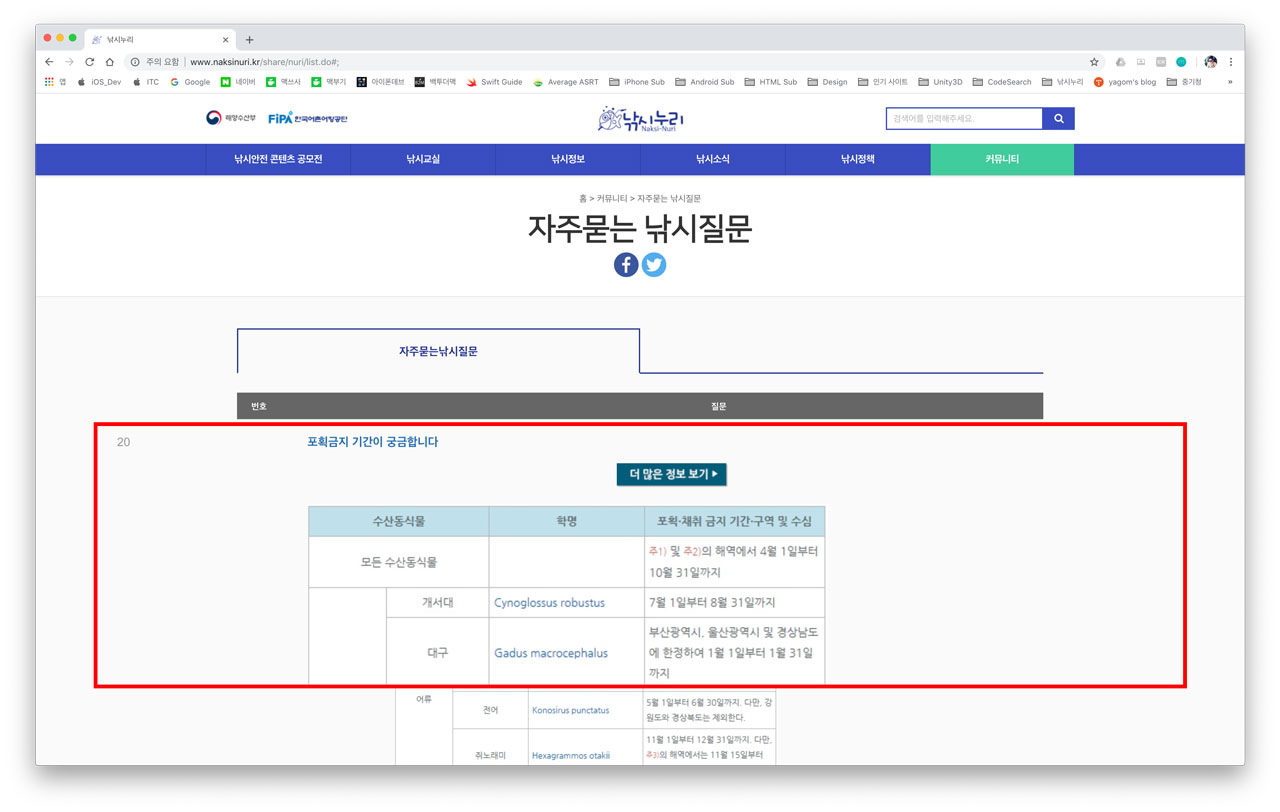
Task: Click the browser back arrow
Action: pos(48,60)
